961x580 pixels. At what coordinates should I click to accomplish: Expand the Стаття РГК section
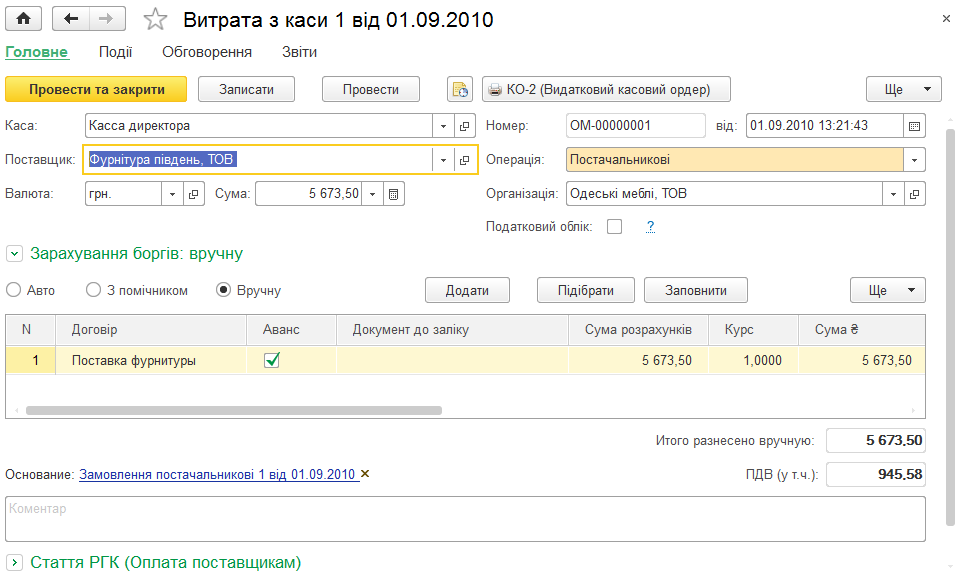pos(14,562)
